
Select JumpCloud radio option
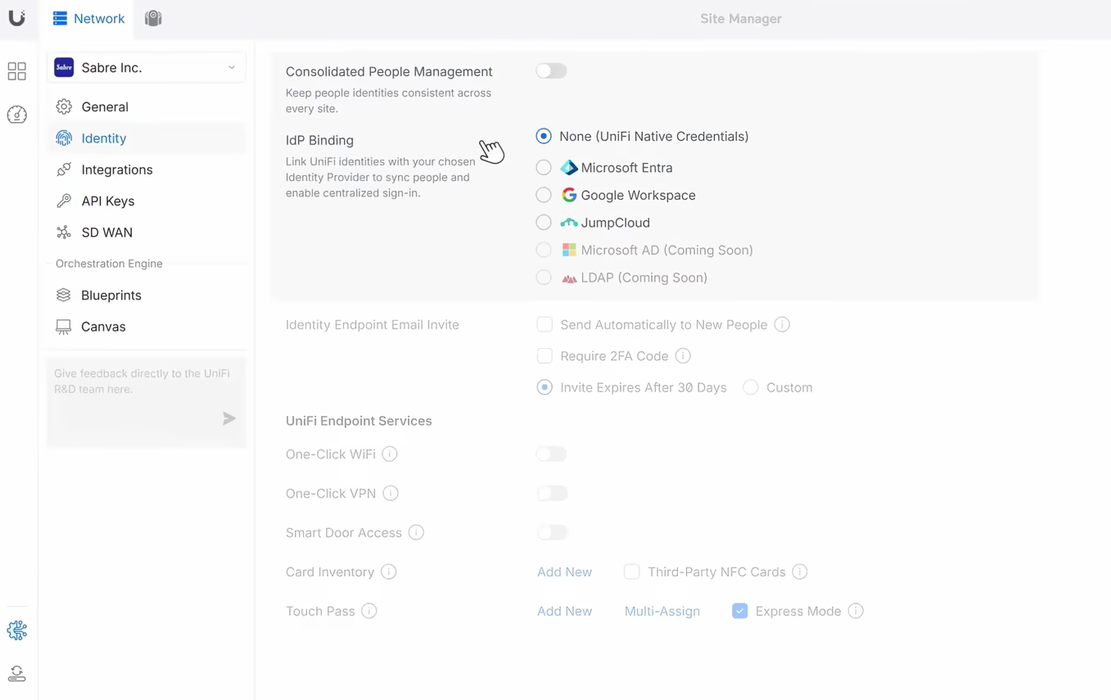543,222
